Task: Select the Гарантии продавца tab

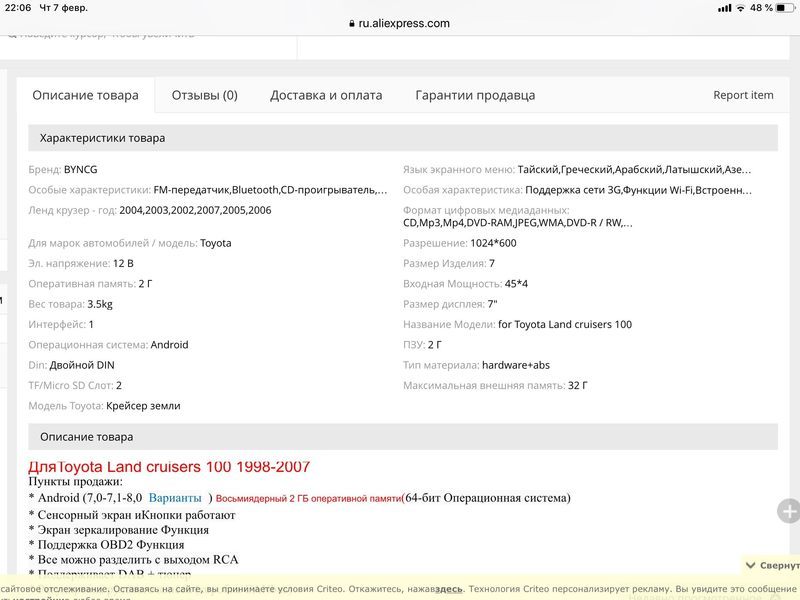Action: 475,95
